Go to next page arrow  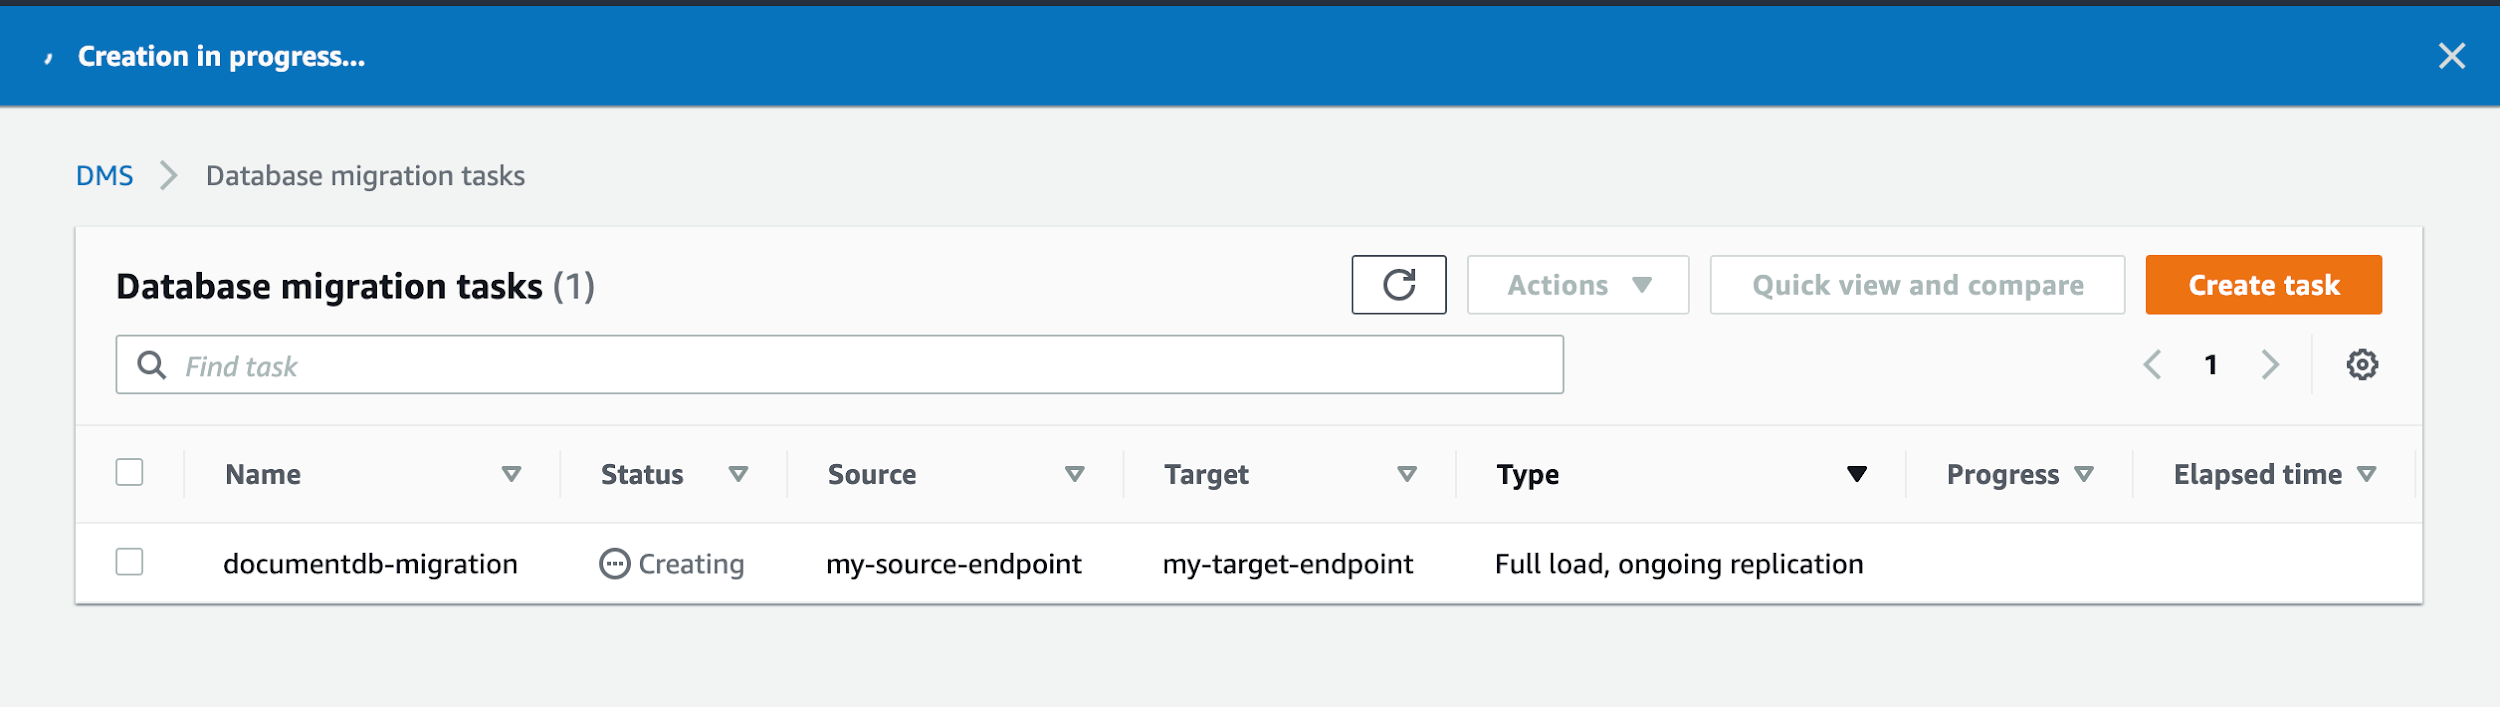(x=2270, y=365)
